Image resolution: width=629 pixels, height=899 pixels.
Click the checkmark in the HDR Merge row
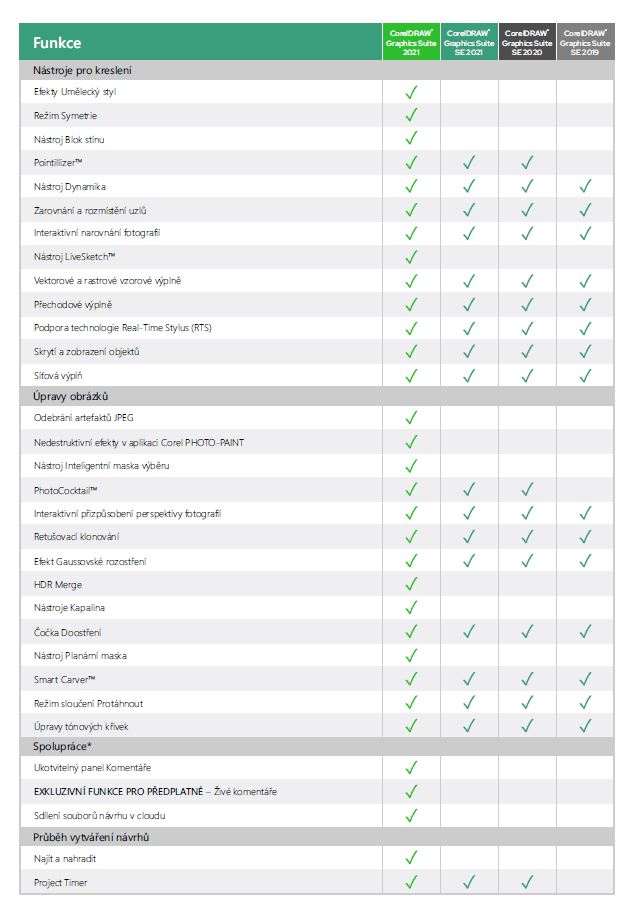(x=410, y=584)
